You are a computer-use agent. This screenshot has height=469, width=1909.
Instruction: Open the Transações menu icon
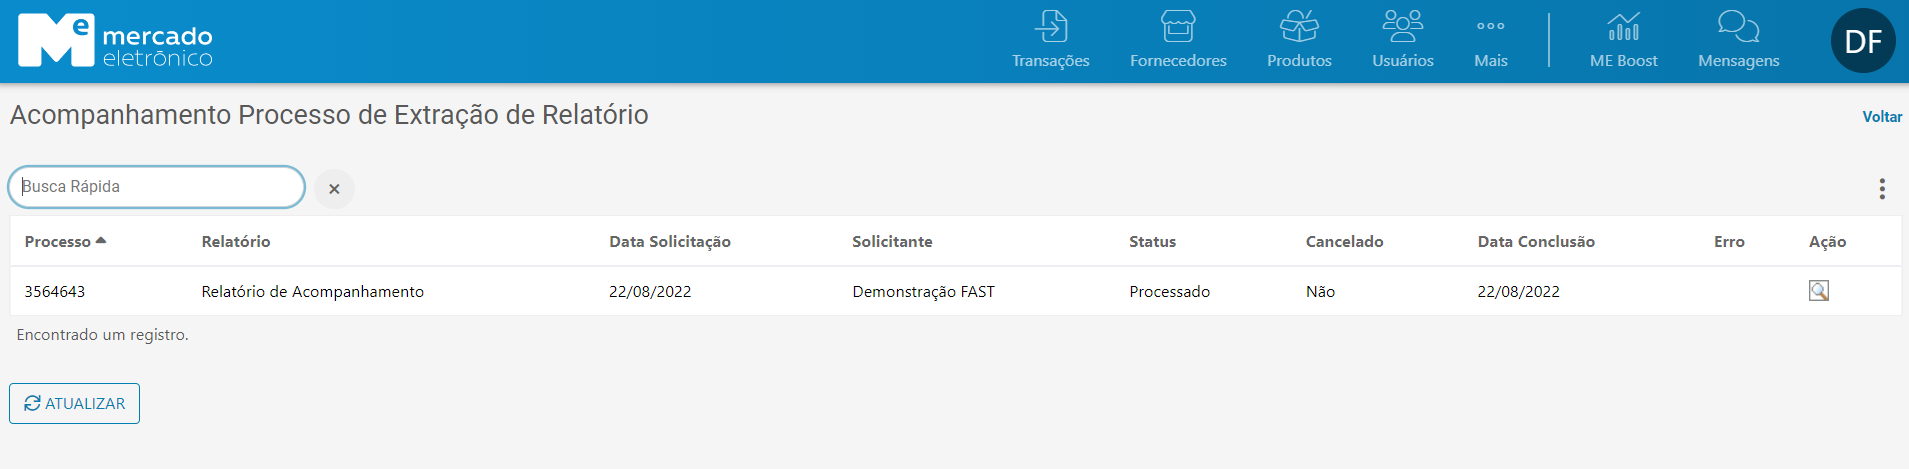(x=1050, y=27)
